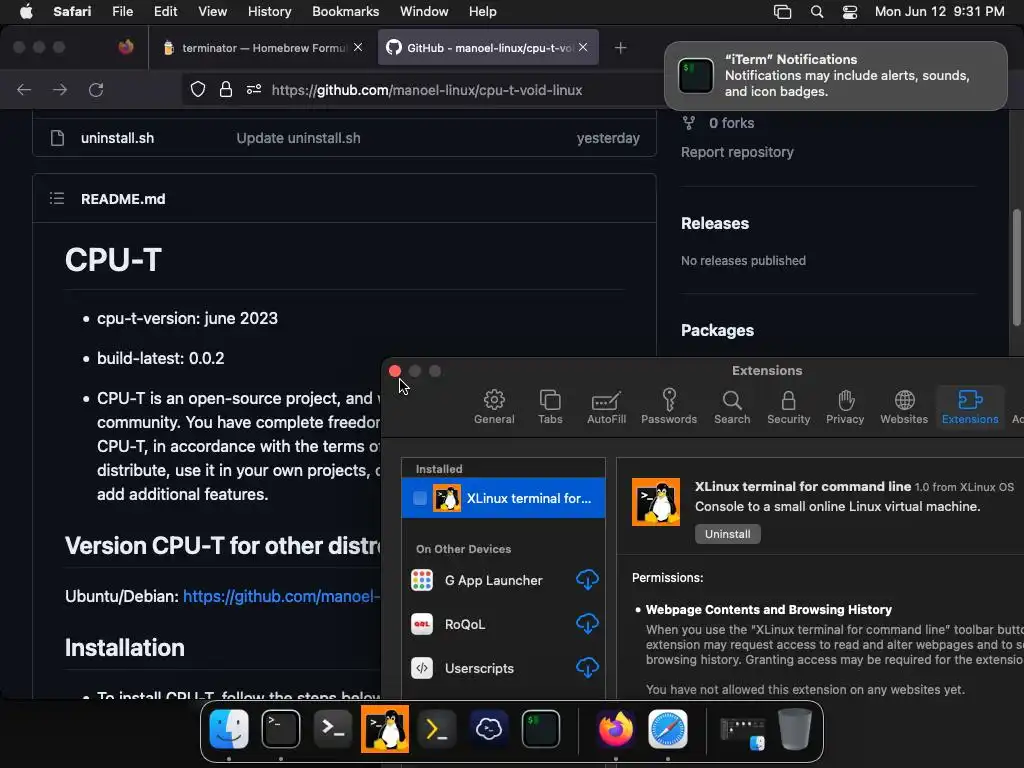This screenshot has height=768, width=1024.
Task: Open the cloud terminal app in Dock
Action: pos(489,729)
